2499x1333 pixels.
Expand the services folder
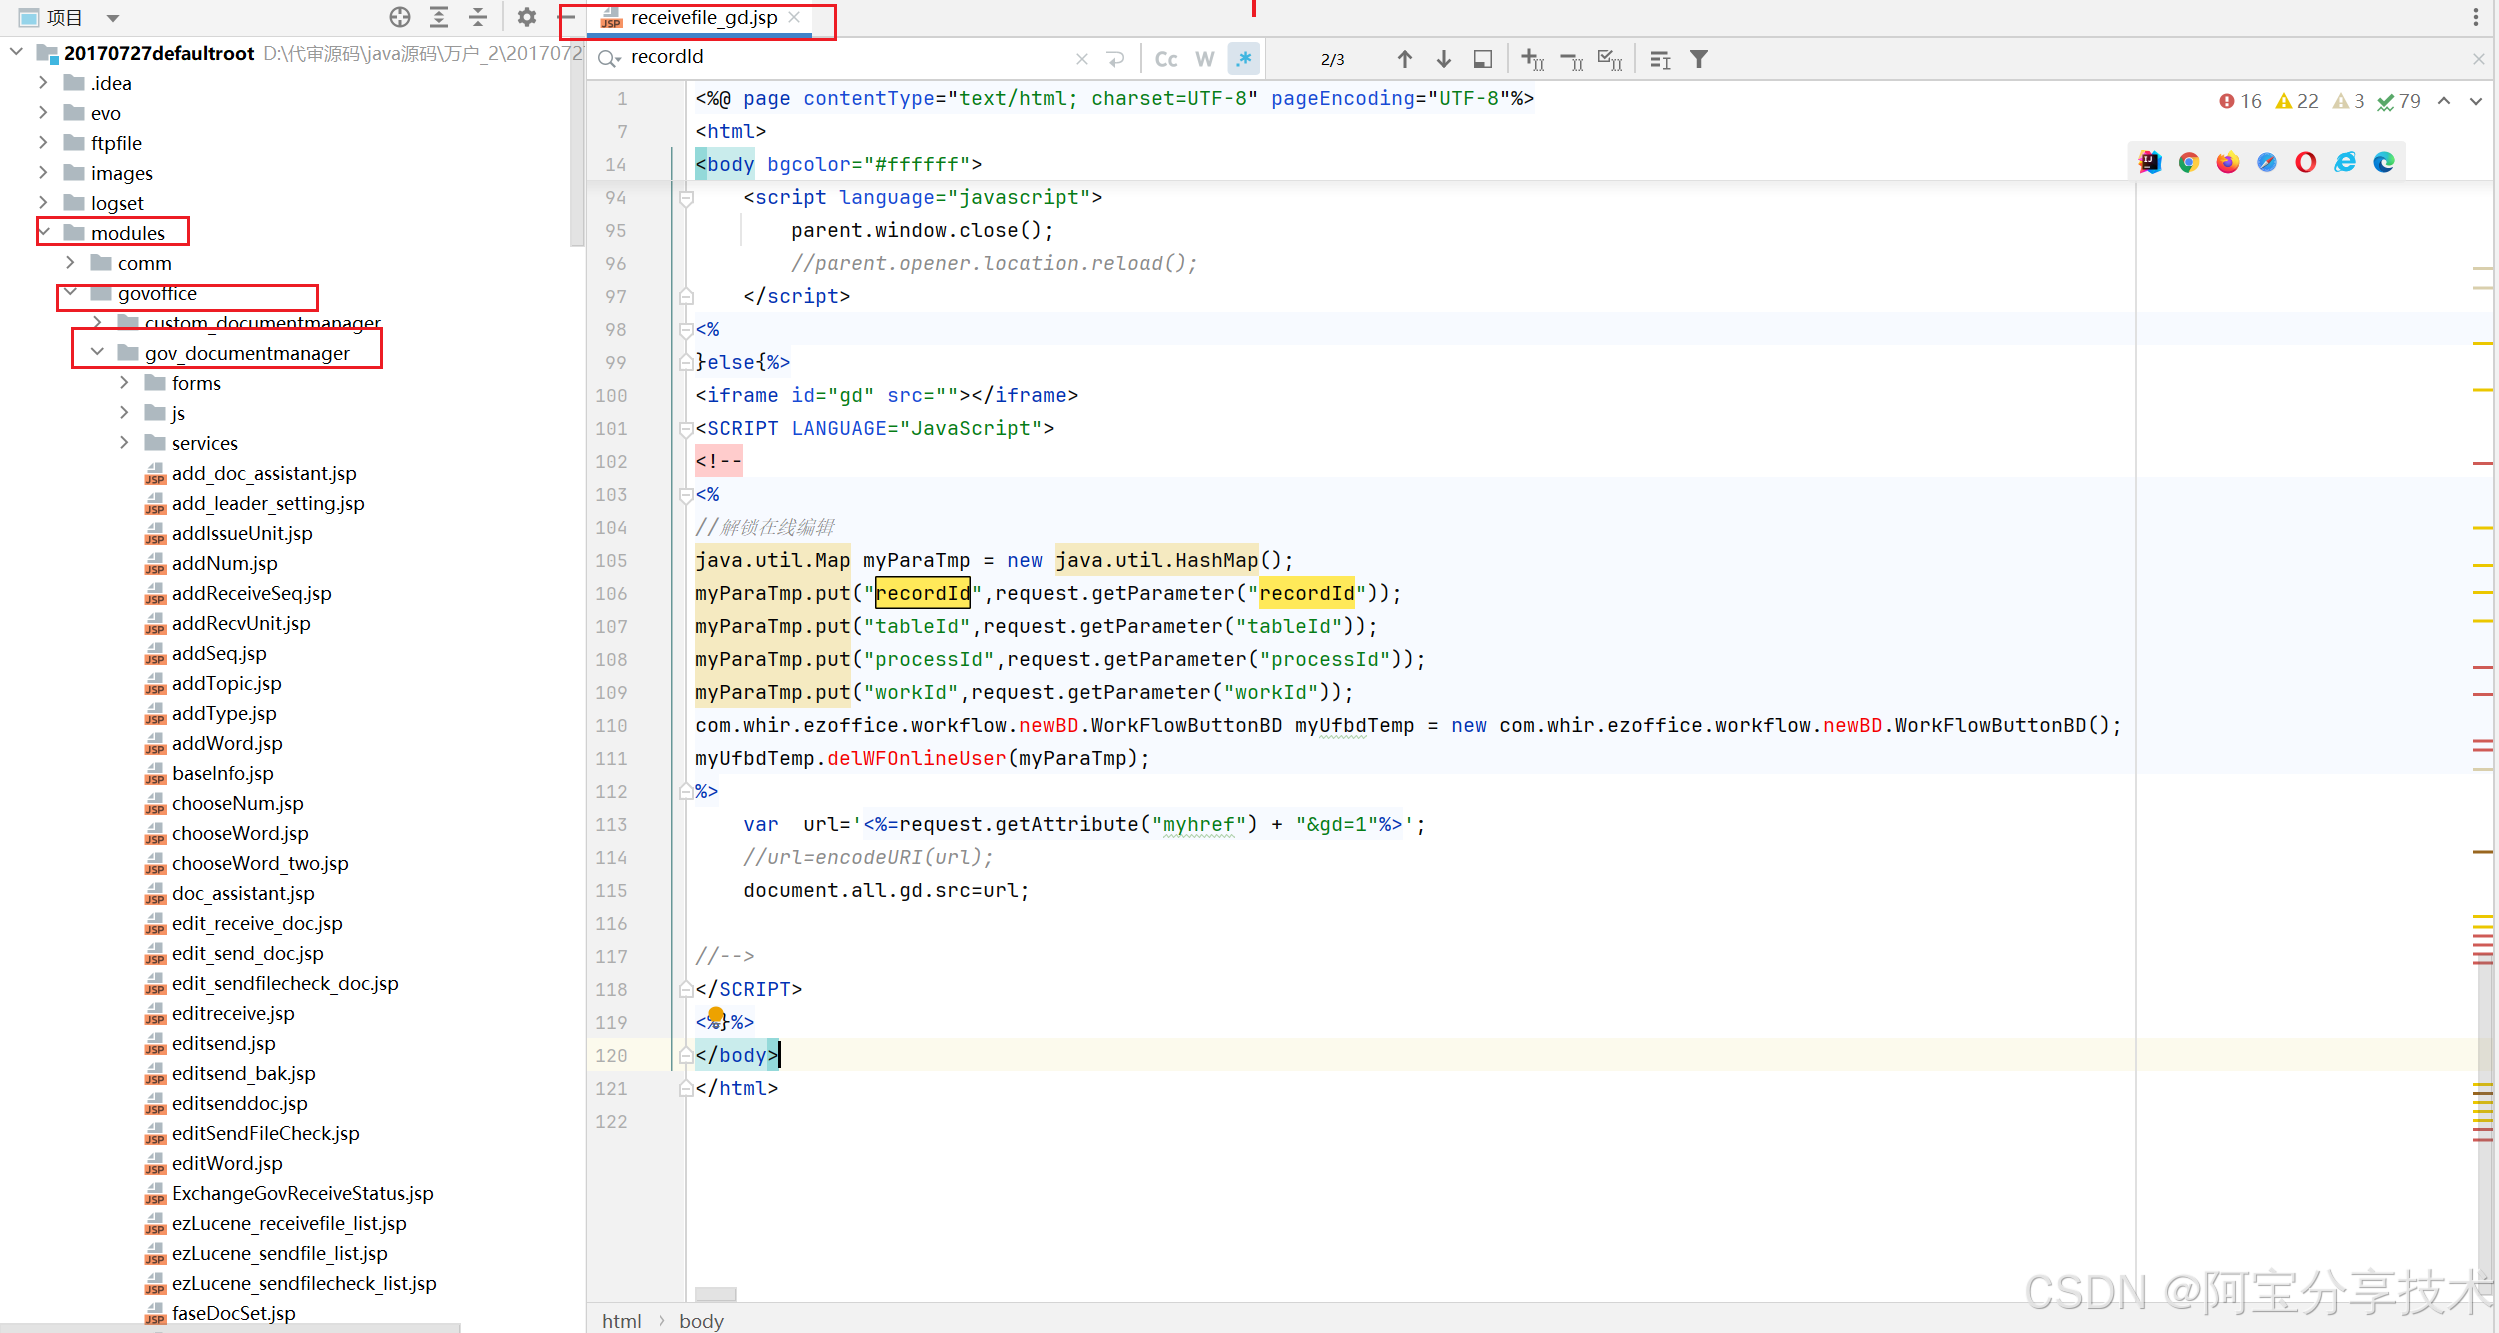124,443
